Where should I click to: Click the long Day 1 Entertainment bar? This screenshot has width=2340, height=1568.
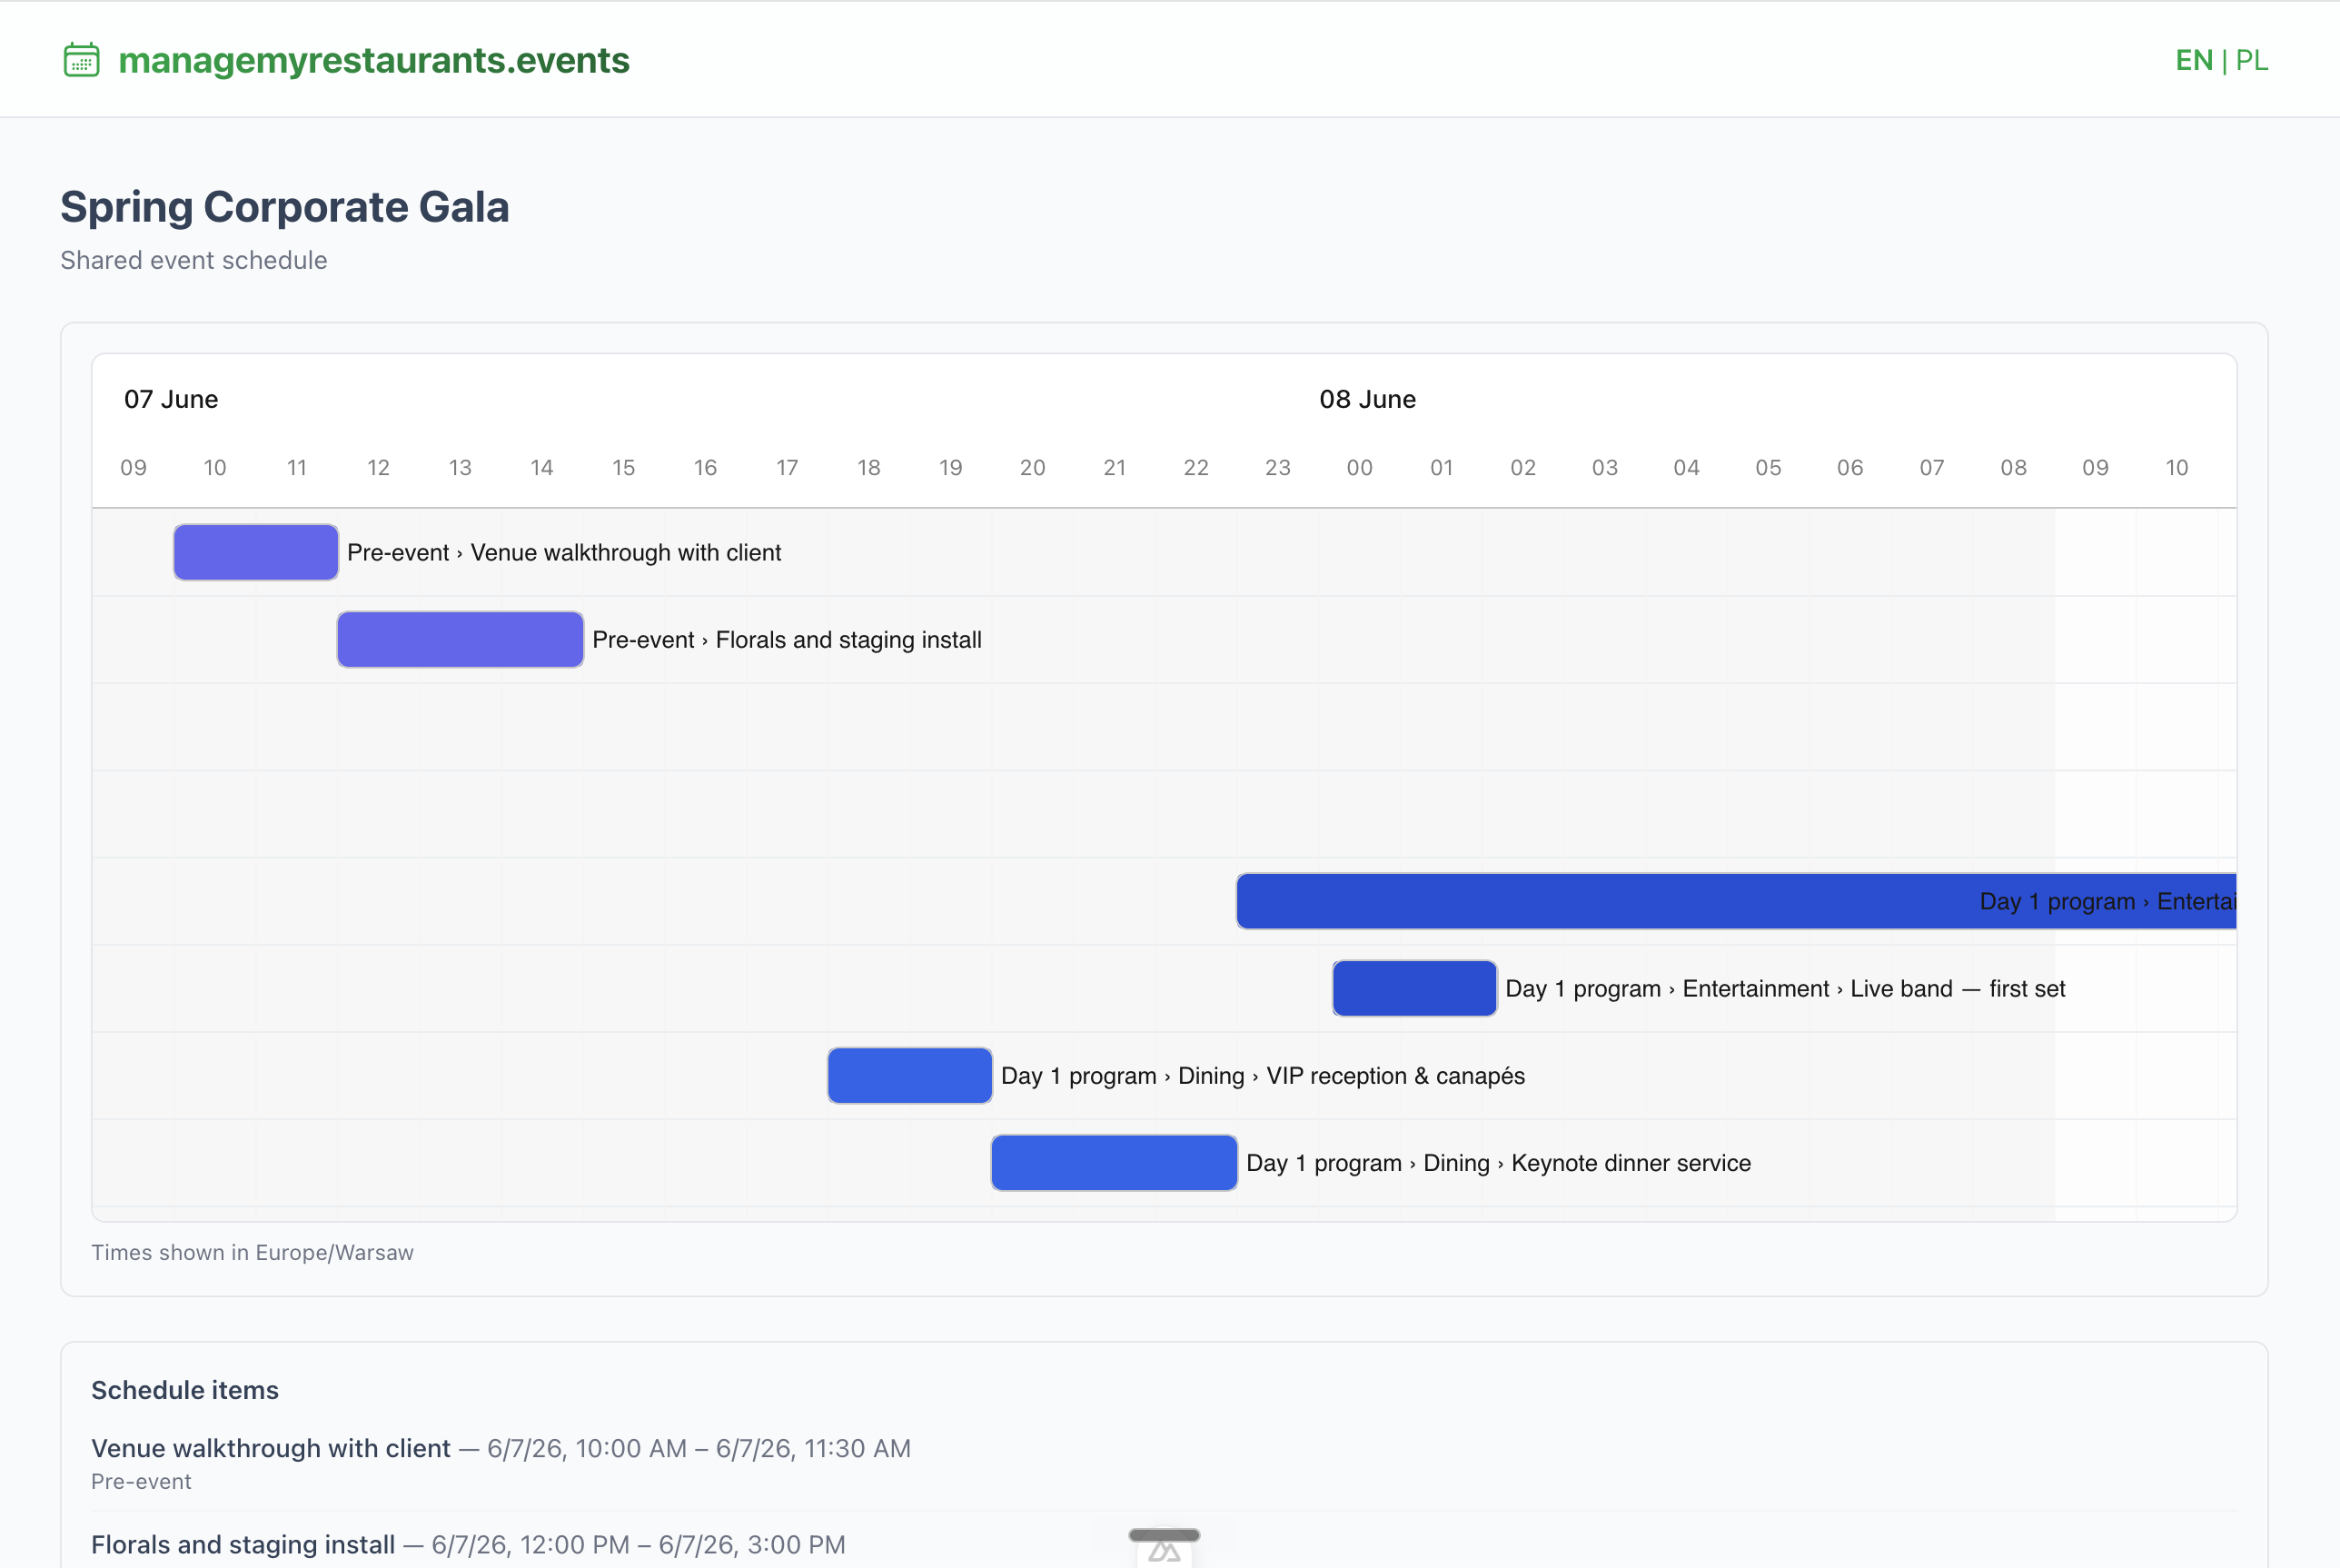(x=1736, y=901)
